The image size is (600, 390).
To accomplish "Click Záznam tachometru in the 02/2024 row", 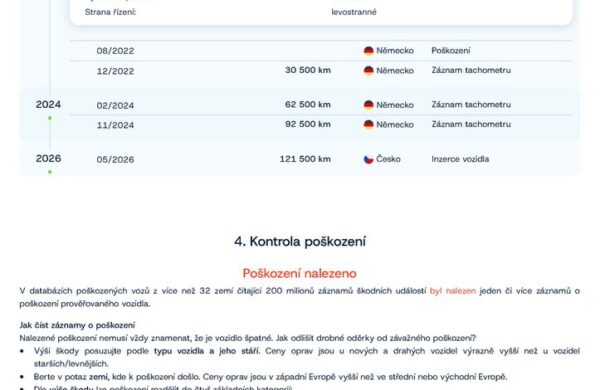I will (x=471, y=104).
